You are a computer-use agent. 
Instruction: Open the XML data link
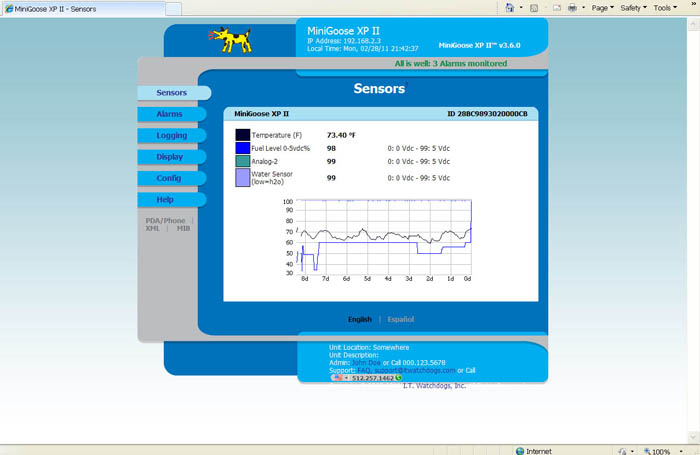pyautogui.click(x=152, y=228)
